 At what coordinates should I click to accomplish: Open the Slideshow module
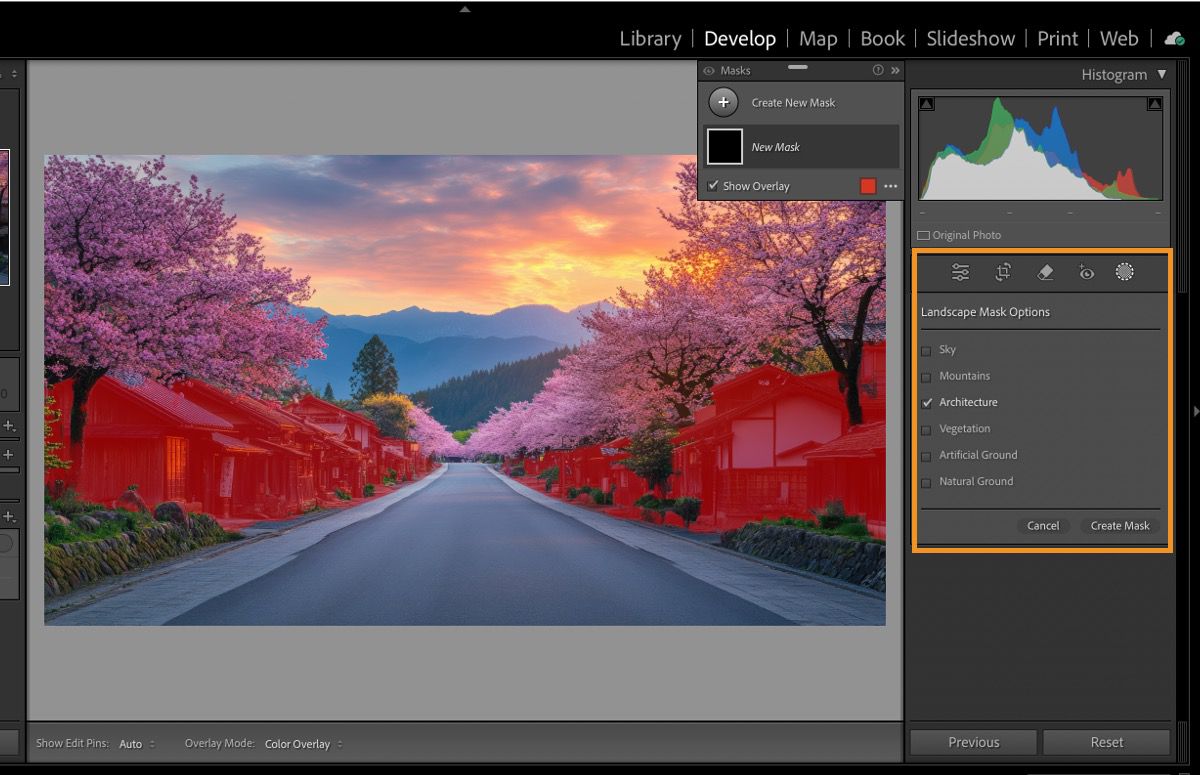click(x=970, y=38)
